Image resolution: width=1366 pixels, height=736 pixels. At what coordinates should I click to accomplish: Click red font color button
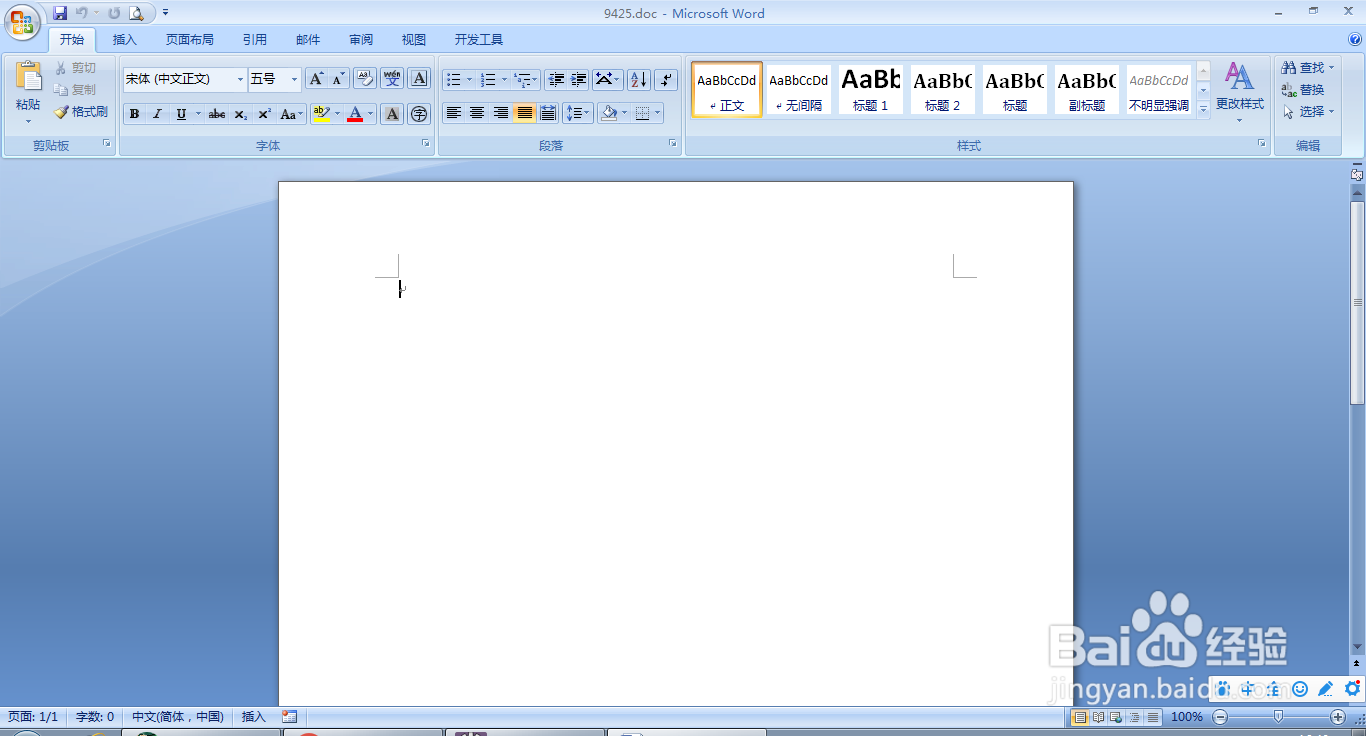click(x=355, y=114)
